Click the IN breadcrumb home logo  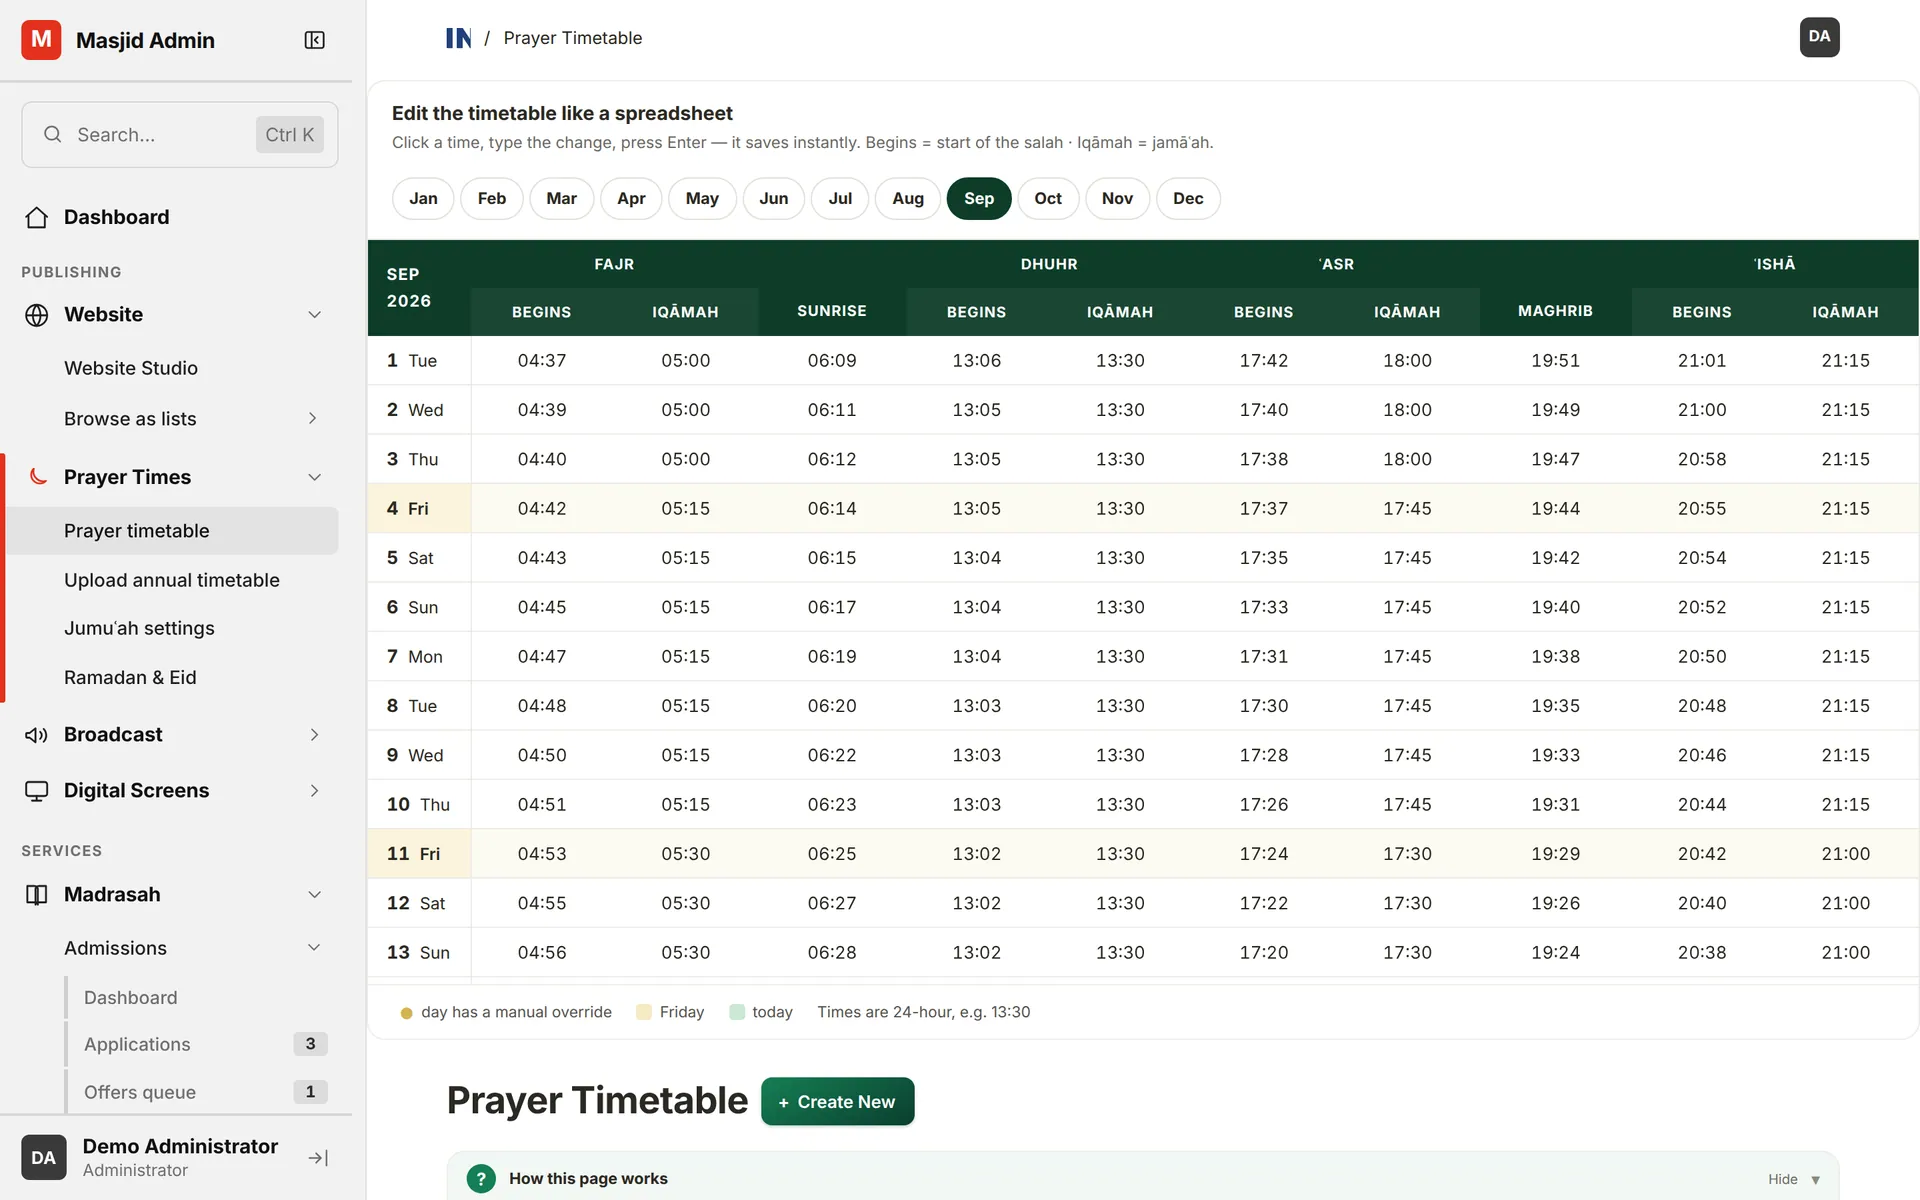(458, 38)
